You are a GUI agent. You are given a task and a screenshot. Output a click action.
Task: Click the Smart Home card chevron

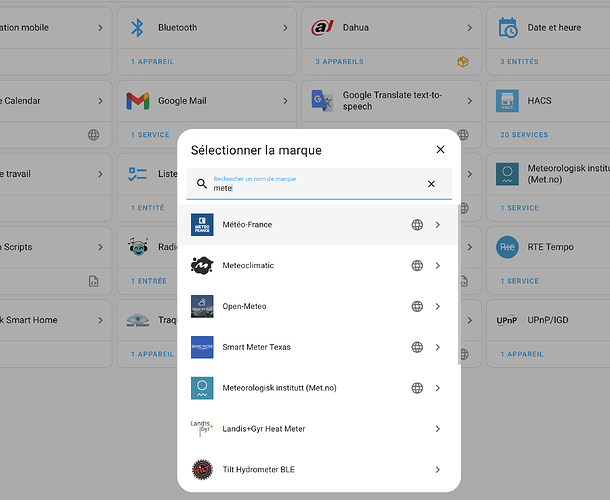(100, 320)
